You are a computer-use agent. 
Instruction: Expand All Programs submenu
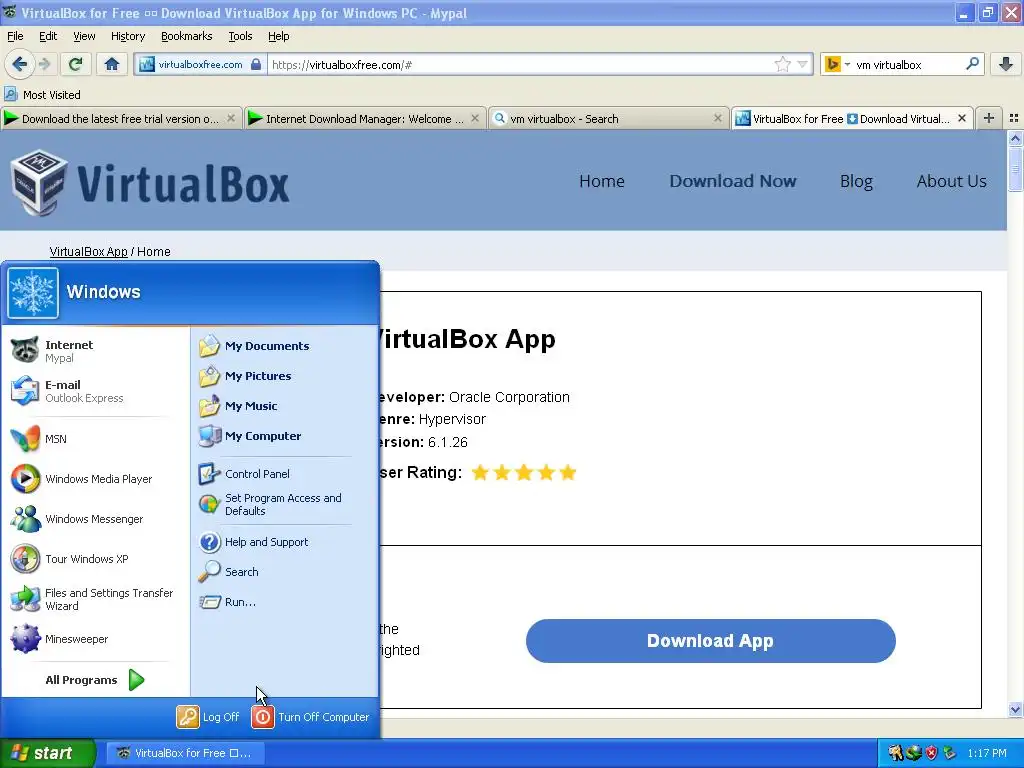(95, 680)
